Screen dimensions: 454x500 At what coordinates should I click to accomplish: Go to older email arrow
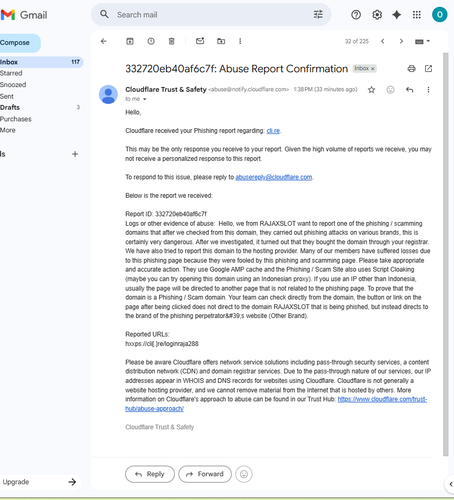click(401, 41)
